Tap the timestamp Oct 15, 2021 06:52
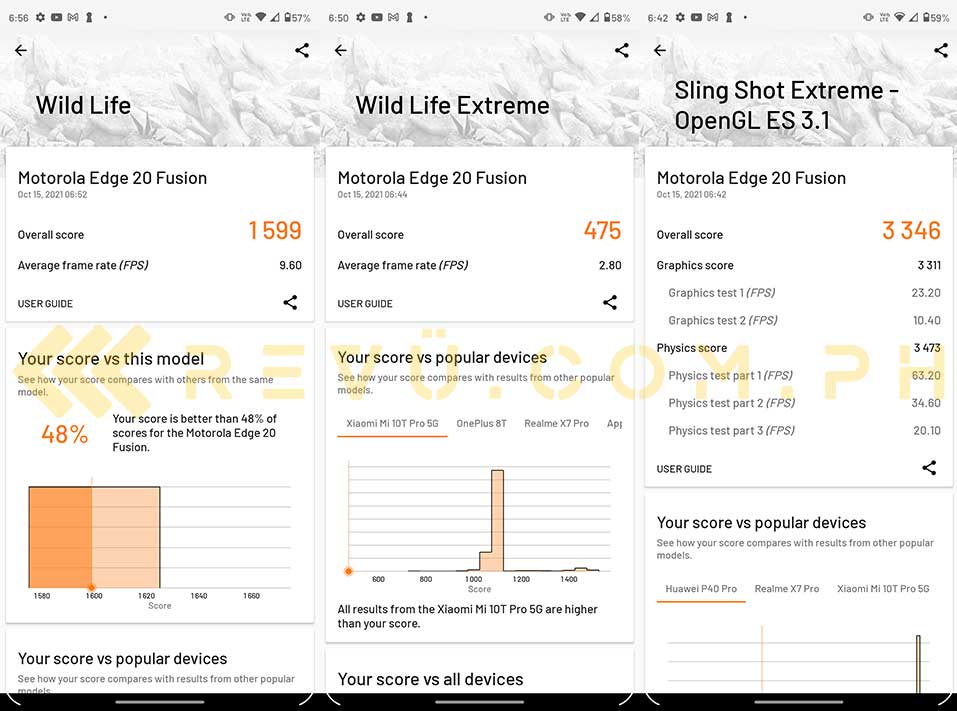The width and height of the screenshot is (957, 711). [x=52, y=195]
